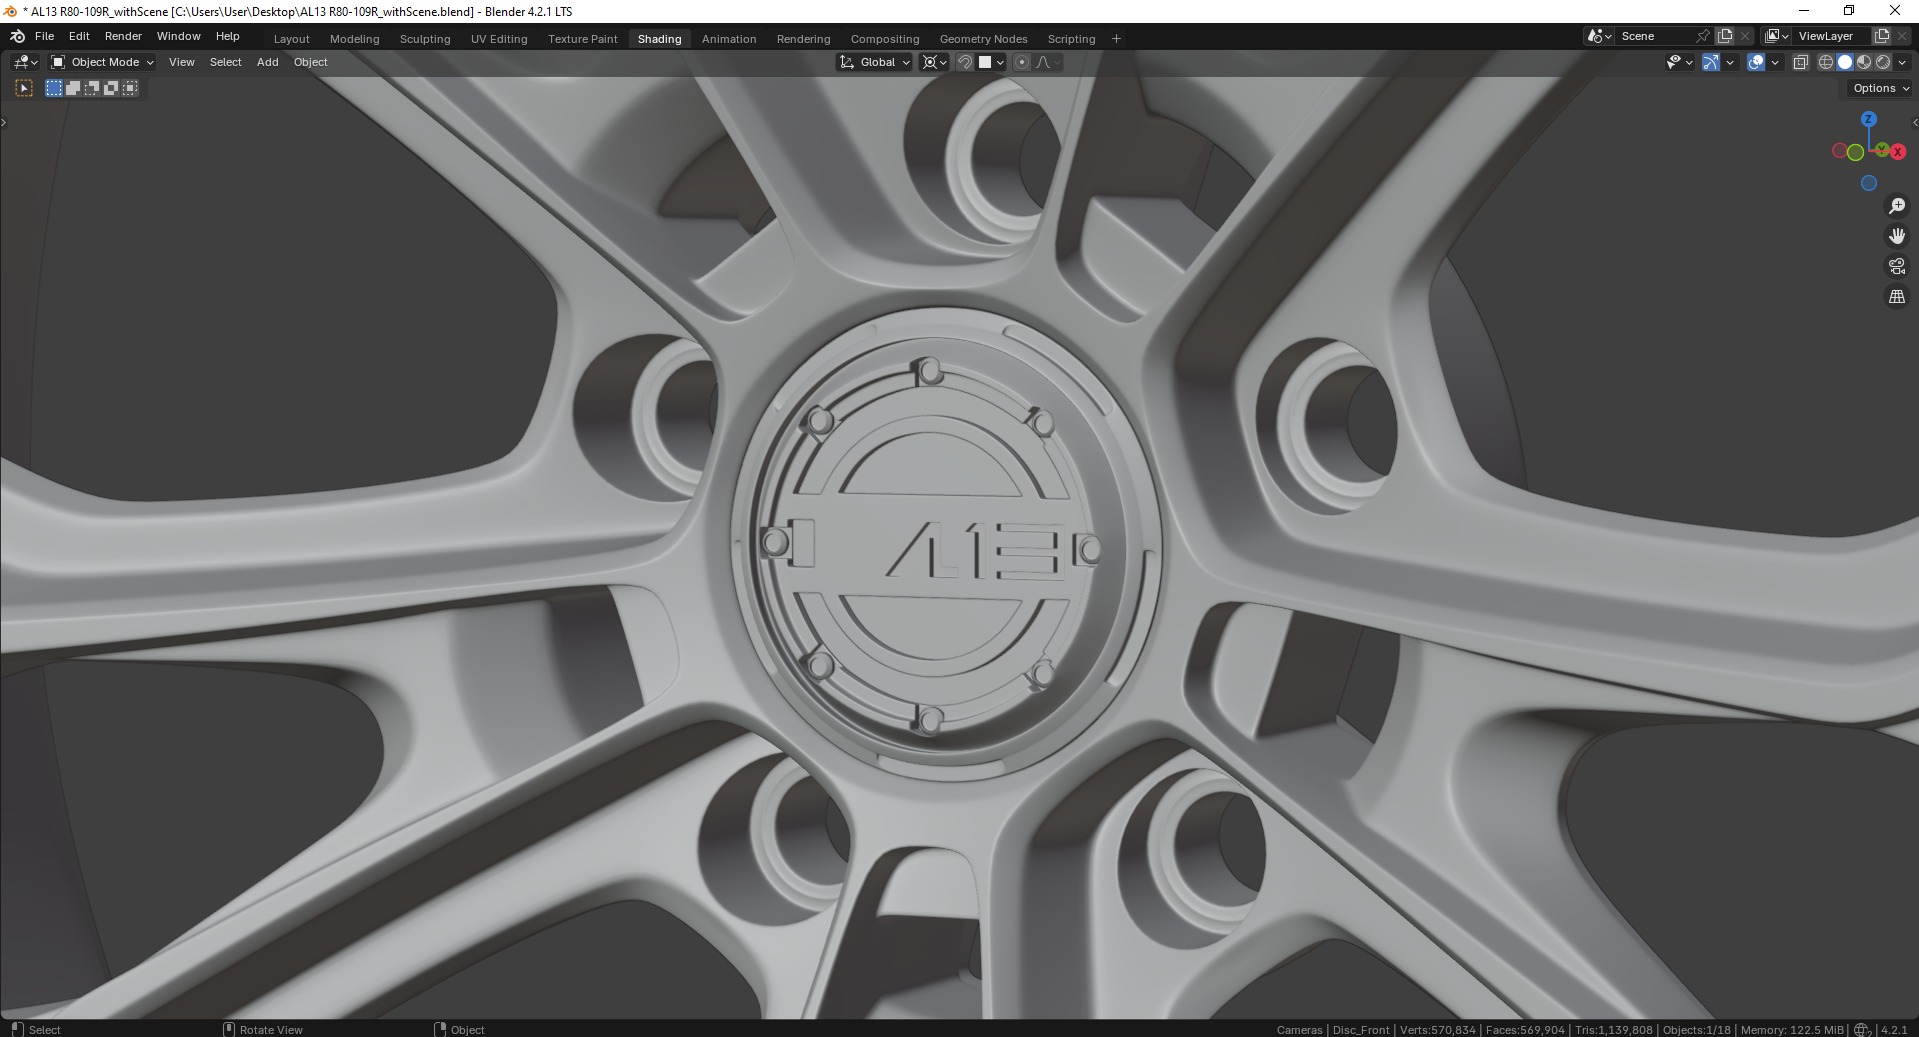Open the Scene browse dropdown
Viewport: 1919px width, 1037px height.
coord(1599,36)
